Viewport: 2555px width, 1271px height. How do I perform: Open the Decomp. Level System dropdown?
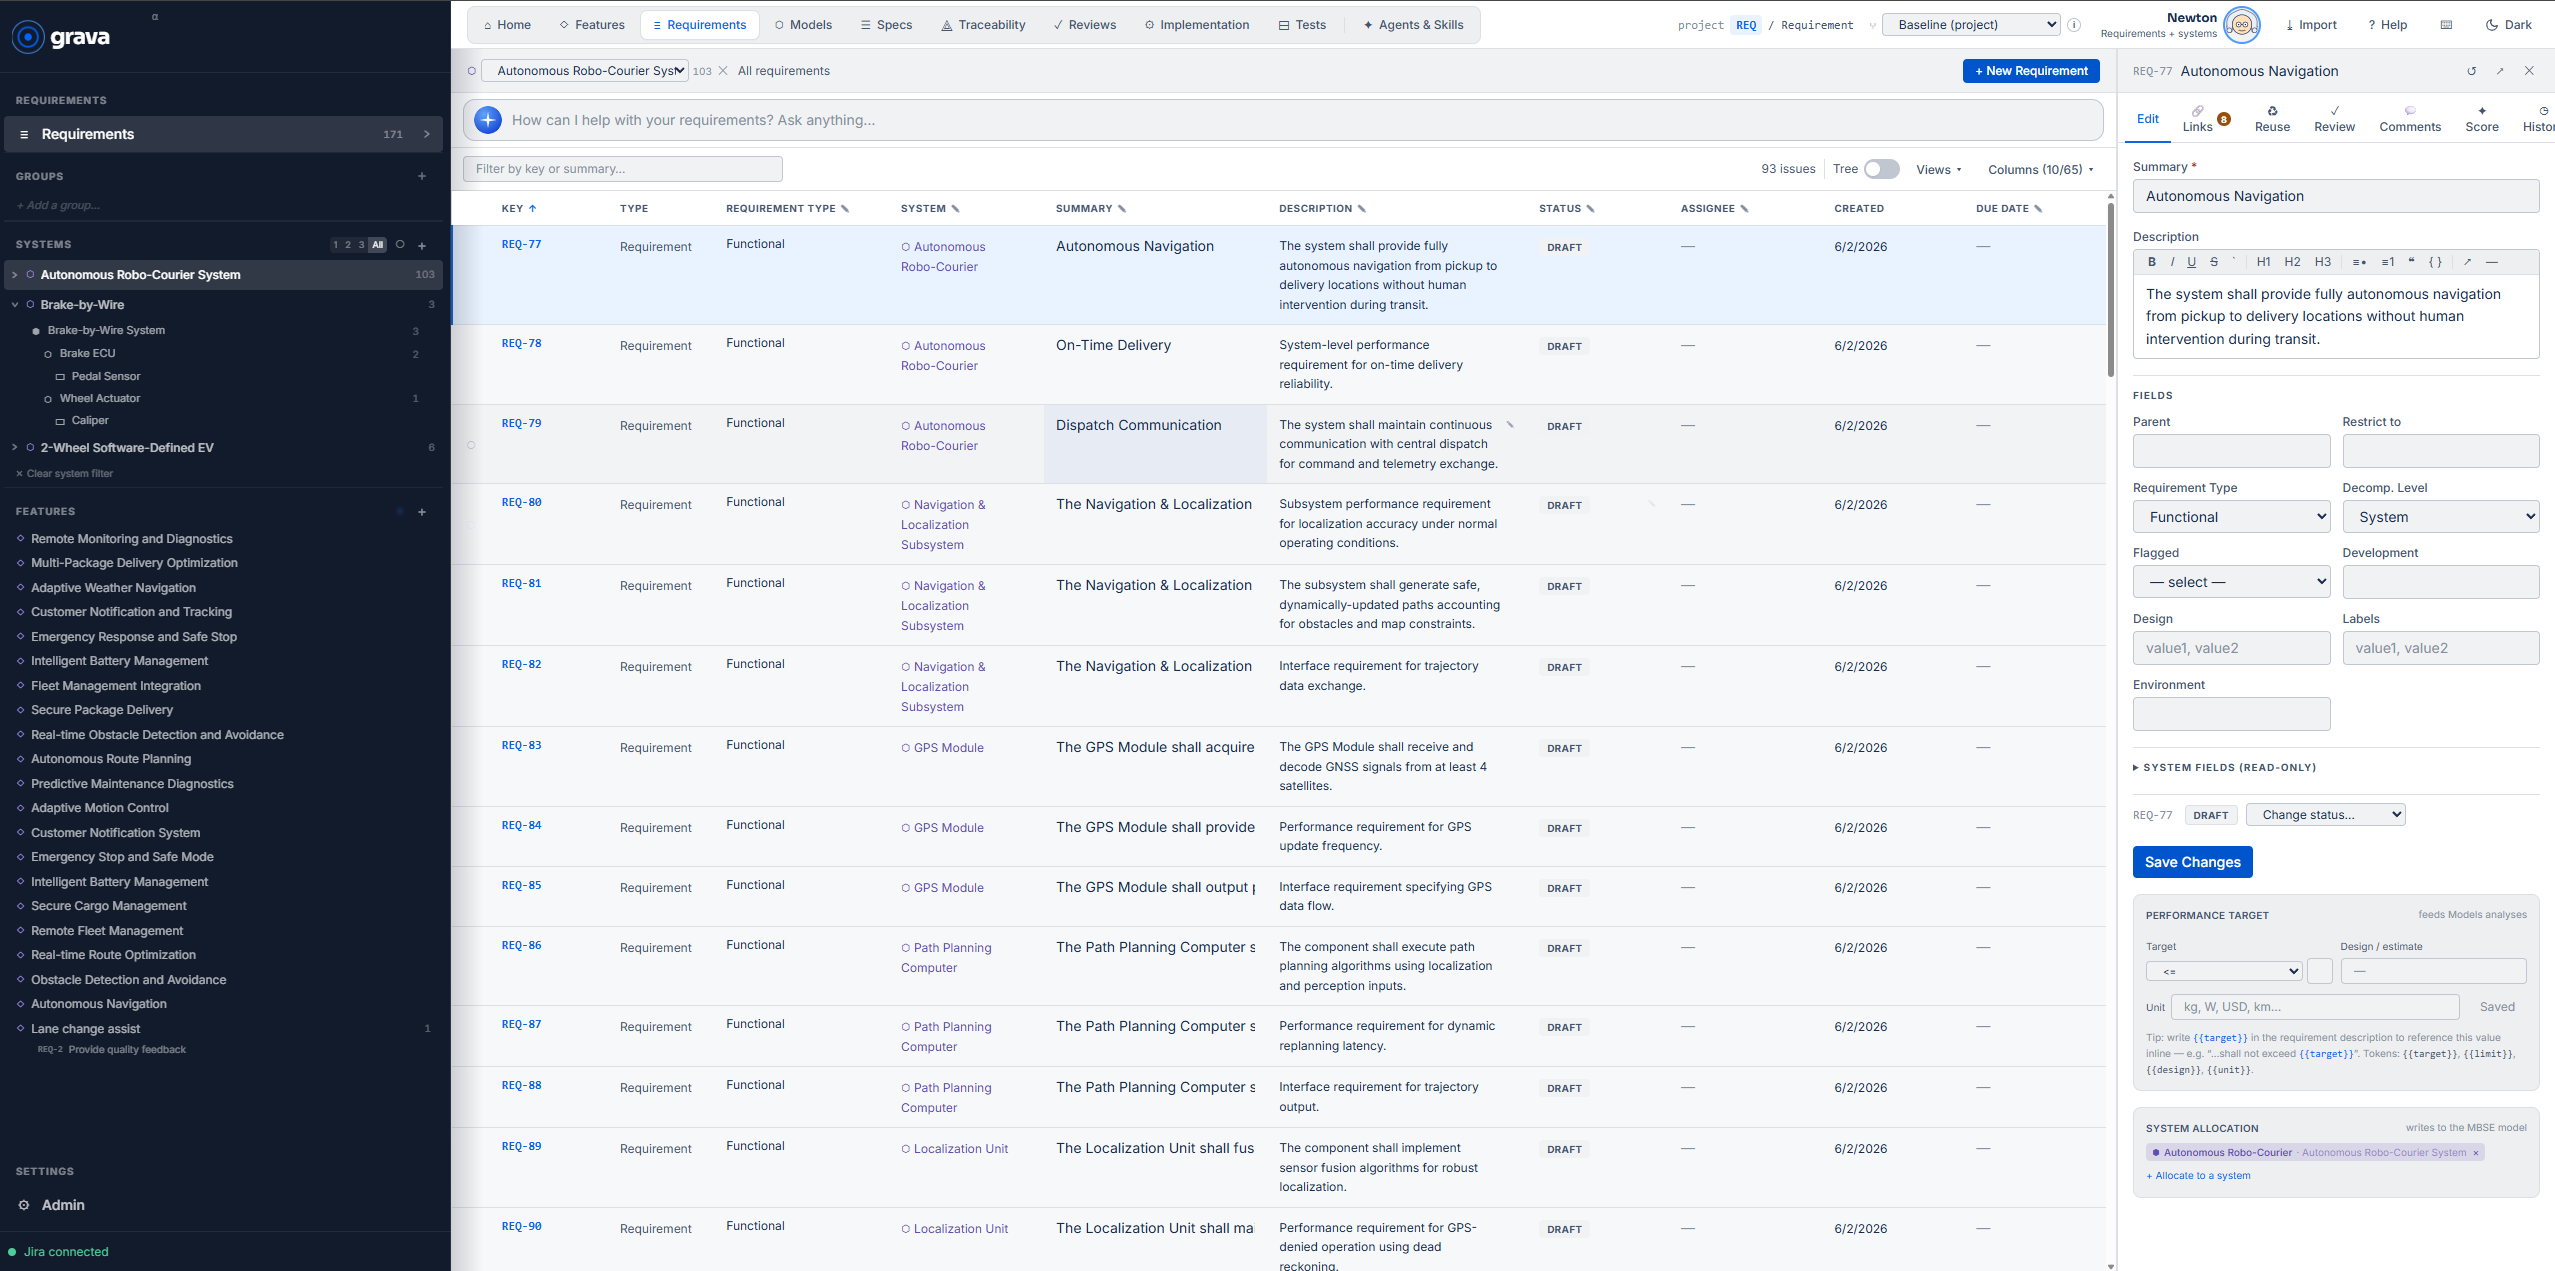tap(2440, 517)
